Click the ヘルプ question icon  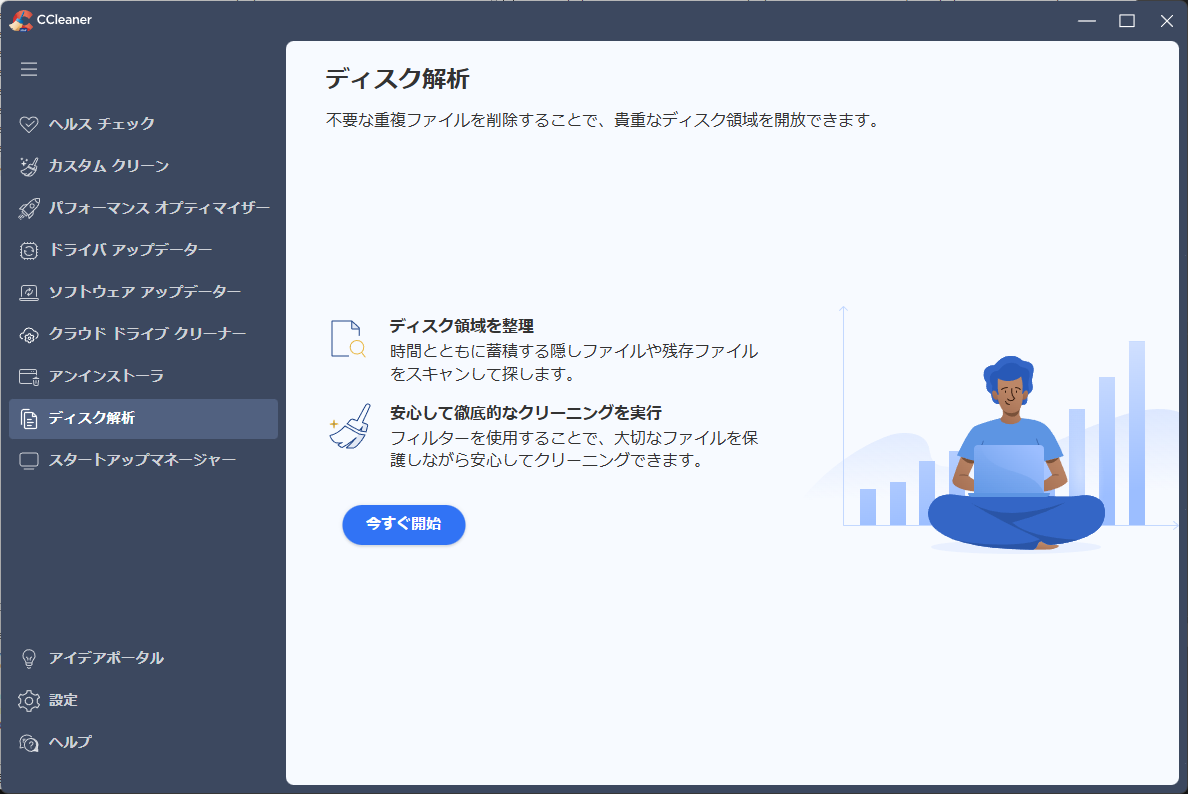click(x=28, y=742)
